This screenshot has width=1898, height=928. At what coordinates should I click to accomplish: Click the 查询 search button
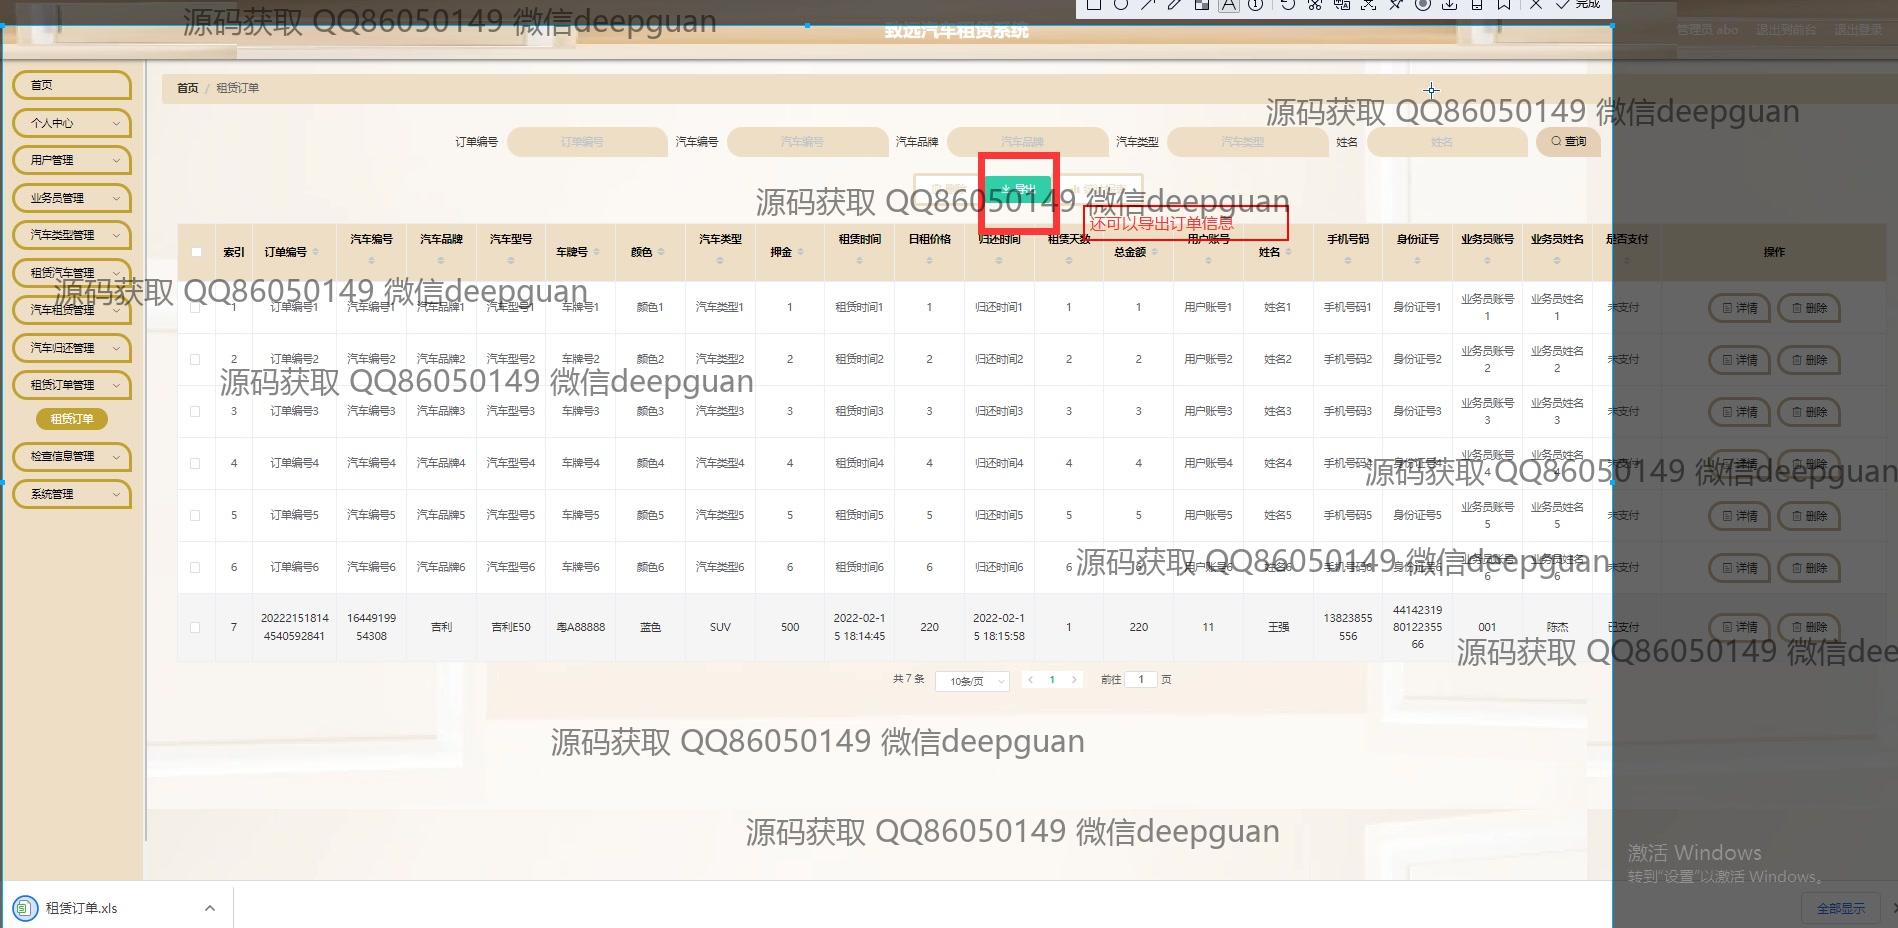pos(1568,142)
